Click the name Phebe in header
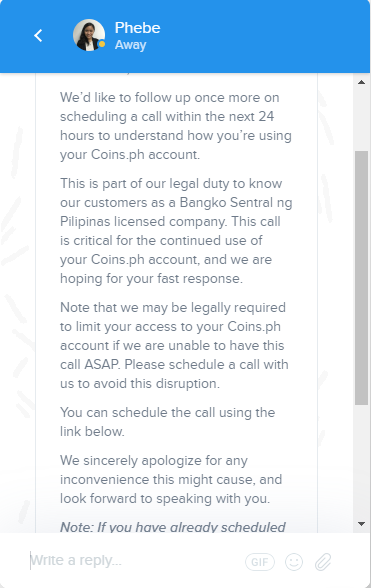 point(137,28)
